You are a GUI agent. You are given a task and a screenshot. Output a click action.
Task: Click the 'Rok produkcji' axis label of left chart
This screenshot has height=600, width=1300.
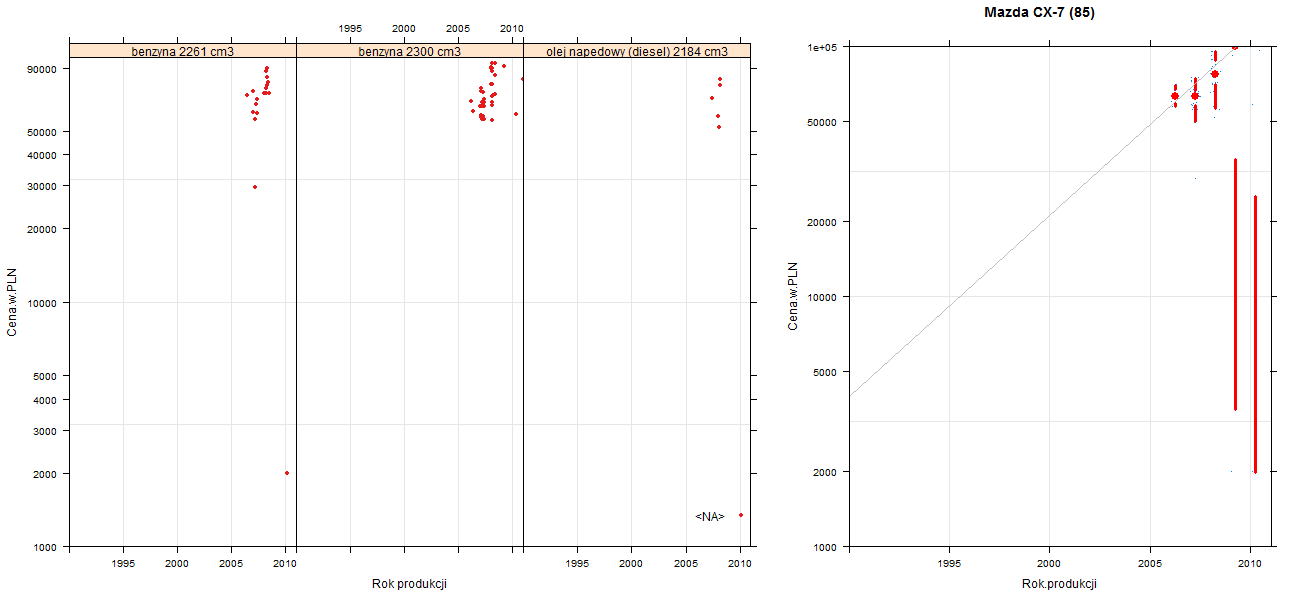coord(408,583)
